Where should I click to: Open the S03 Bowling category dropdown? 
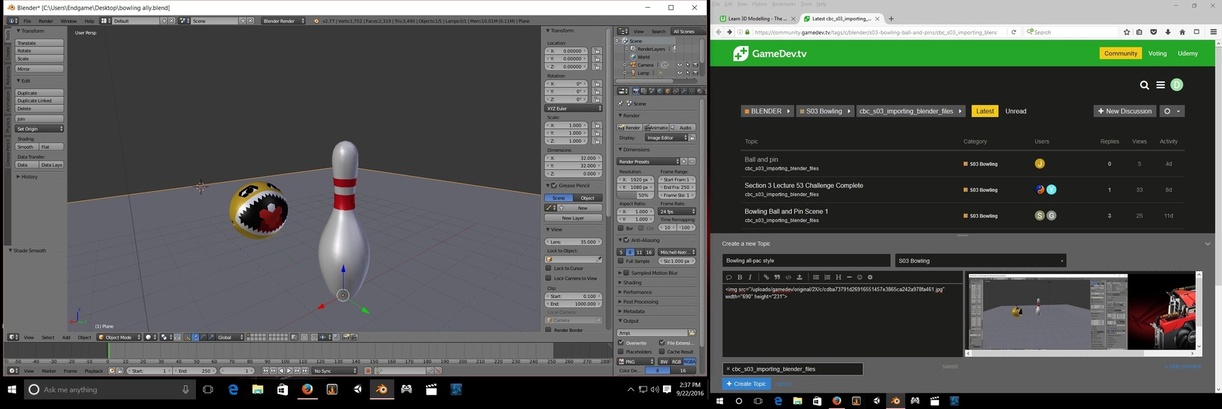point(979,261)
